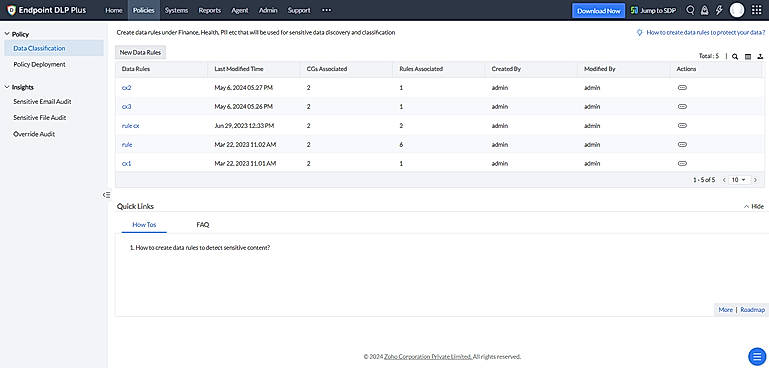769x368 pixels.
Task: Click the New Data Rules button
Action: tap(140, 52)
